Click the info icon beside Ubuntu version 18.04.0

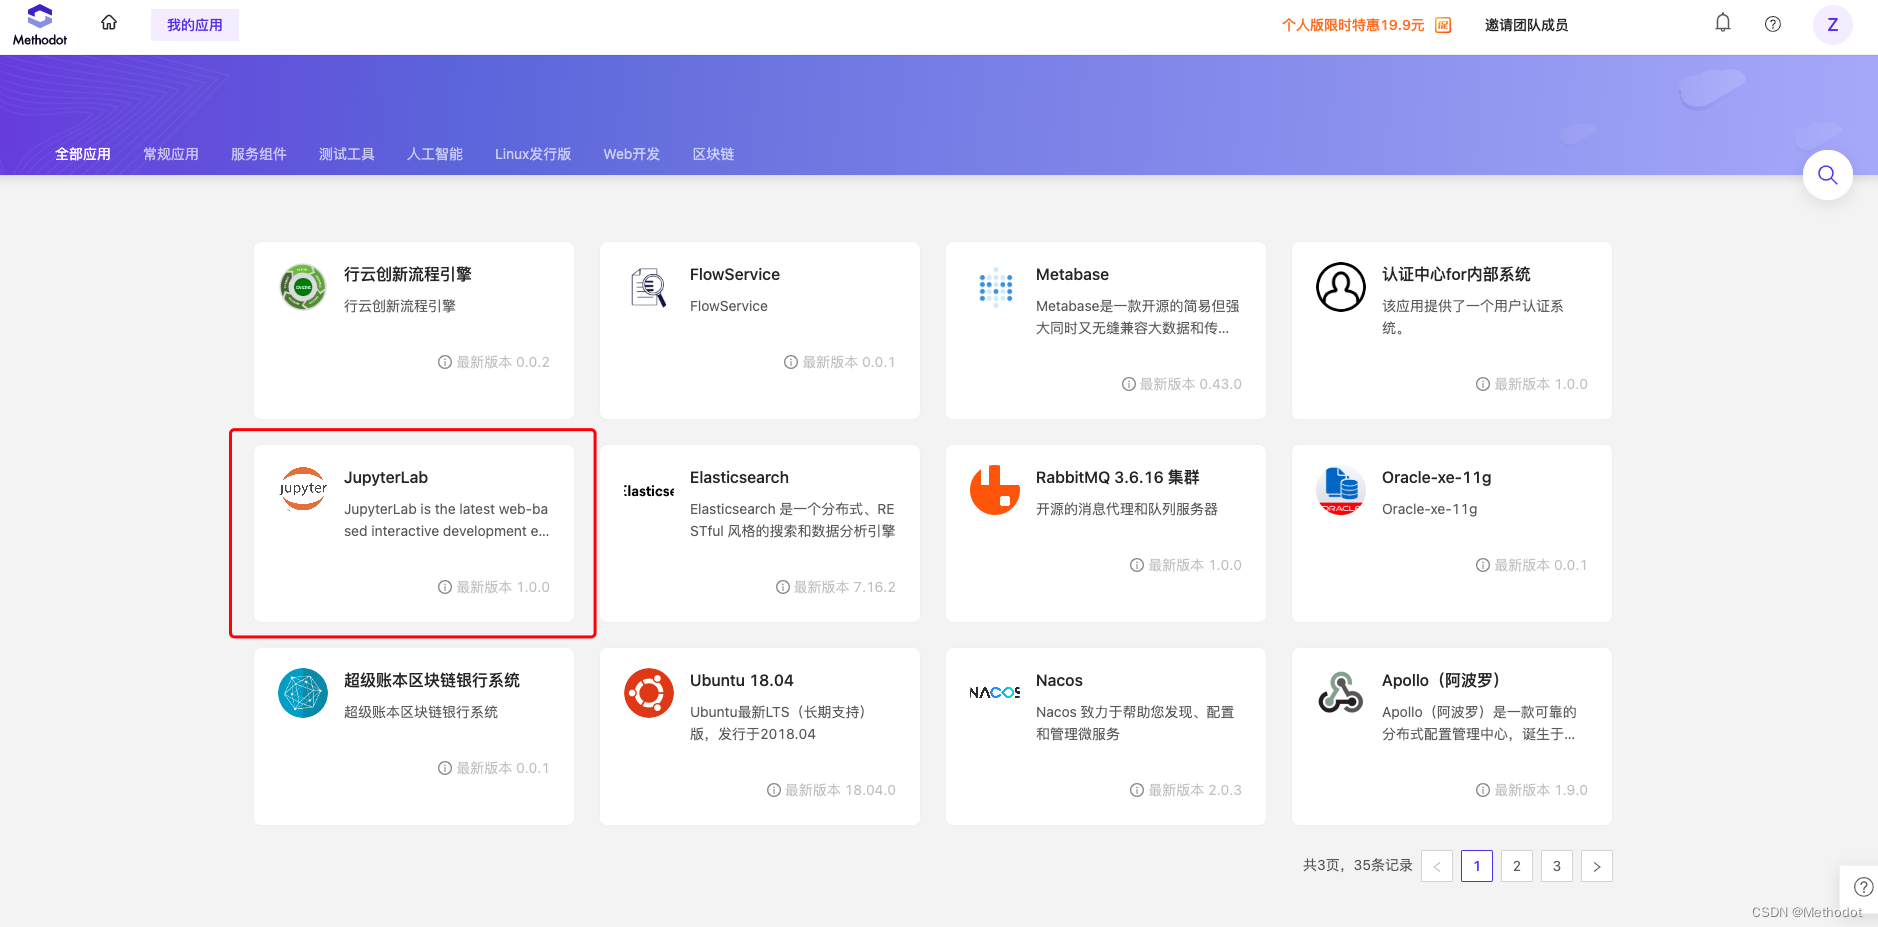click(x=774, y=790)
